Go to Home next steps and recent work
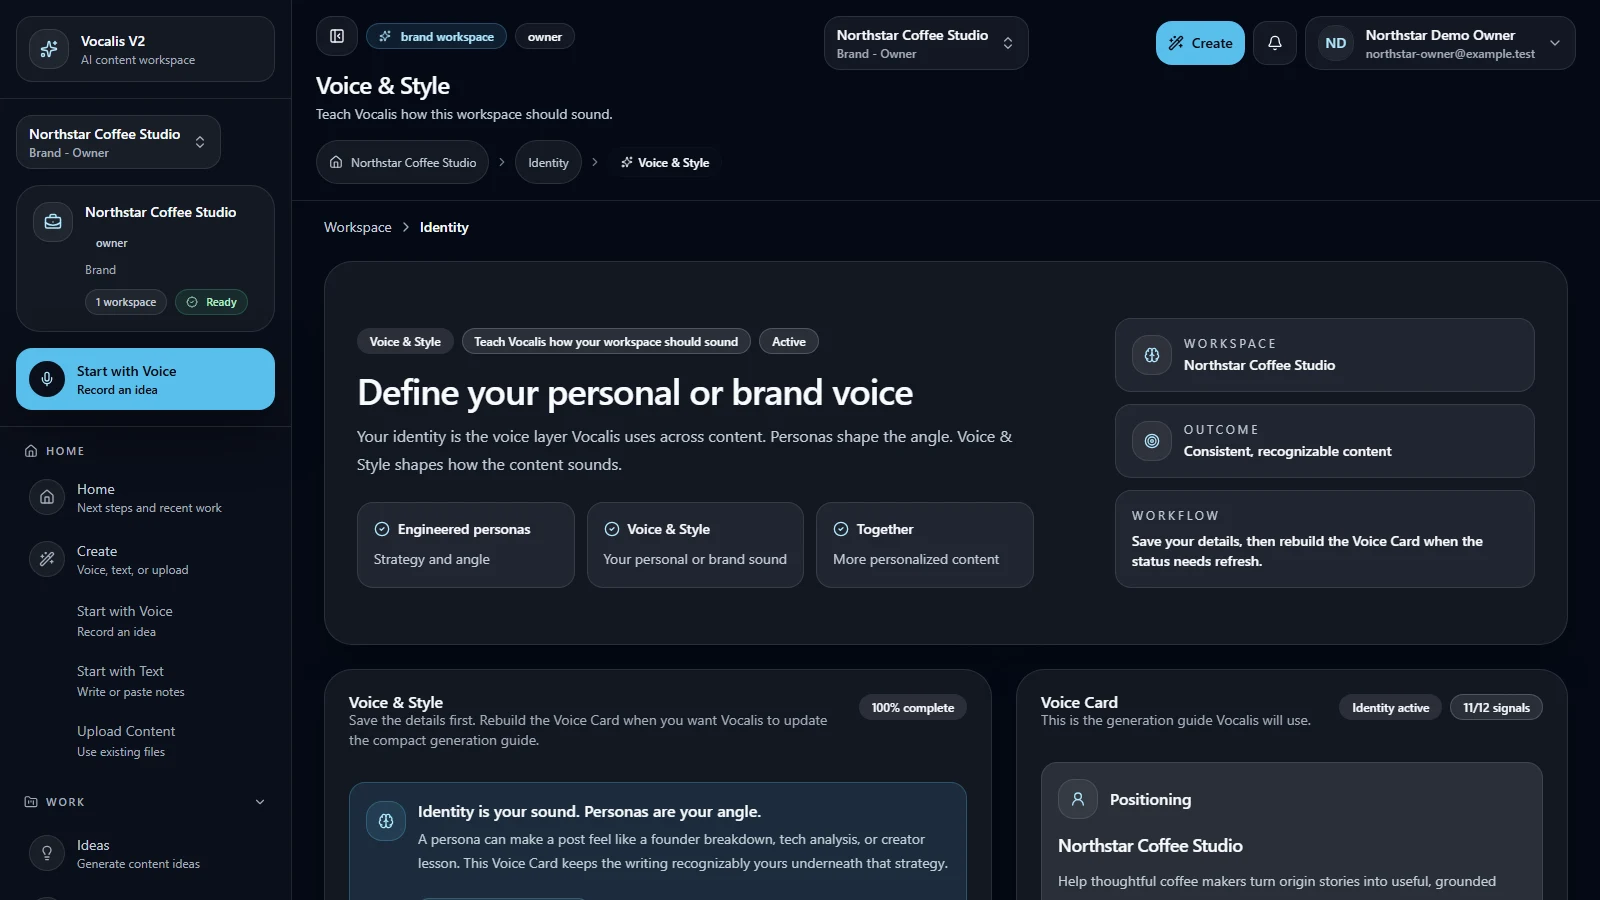Viewport: 1600px width, 900px height. click(145, 497)
